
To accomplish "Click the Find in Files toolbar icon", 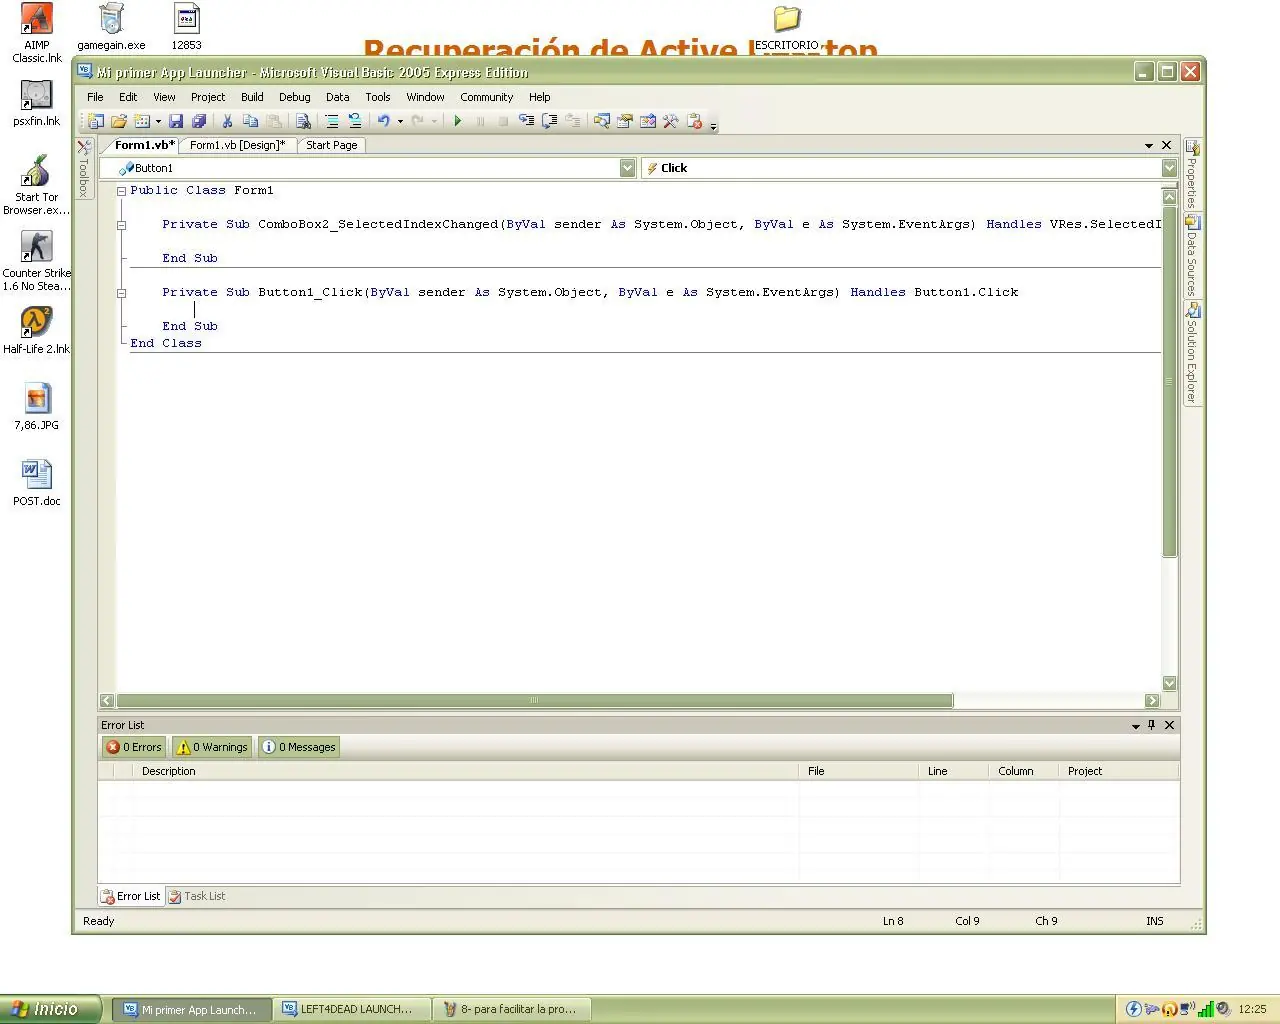I will (303, 121).
